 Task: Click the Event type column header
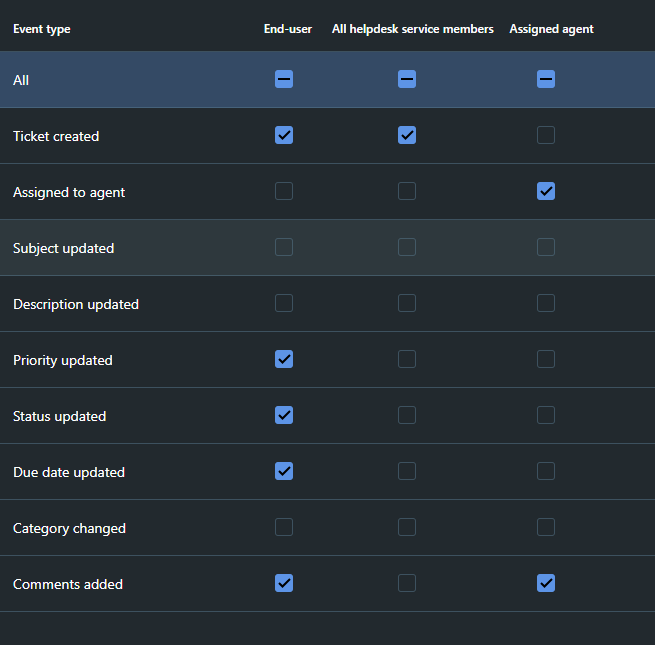[42, 29]
